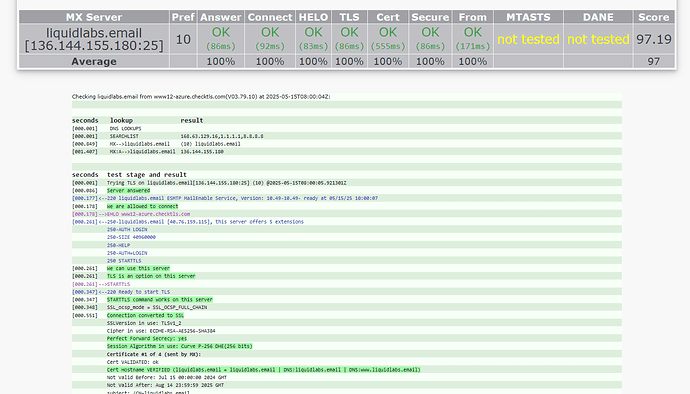This screenshot has width=690, height=394.
Task: Select "STARTTLS command works on this server"
Action: tap(160, 300)
